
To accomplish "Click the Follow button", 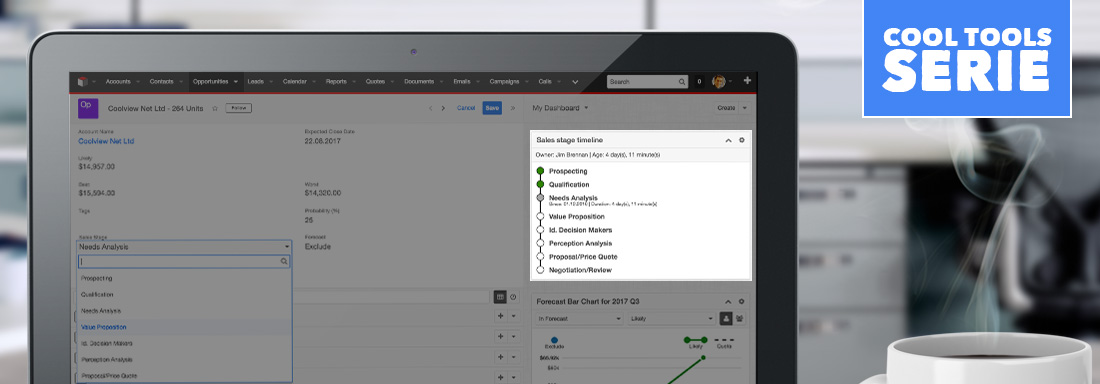I will tap(239, 108).
